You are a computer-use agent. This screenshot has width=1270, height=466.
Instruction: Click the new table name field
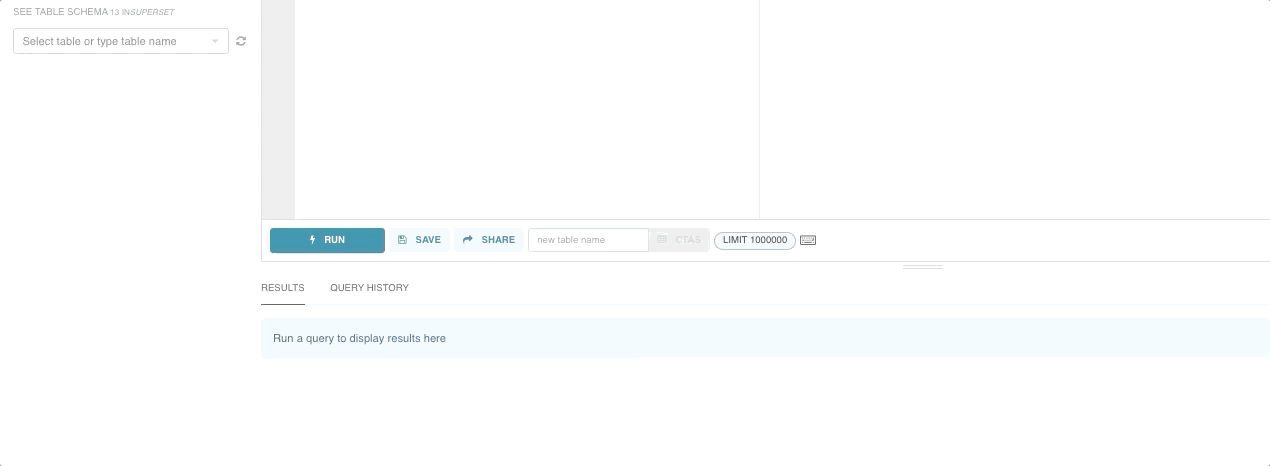(x=588, y=240)
